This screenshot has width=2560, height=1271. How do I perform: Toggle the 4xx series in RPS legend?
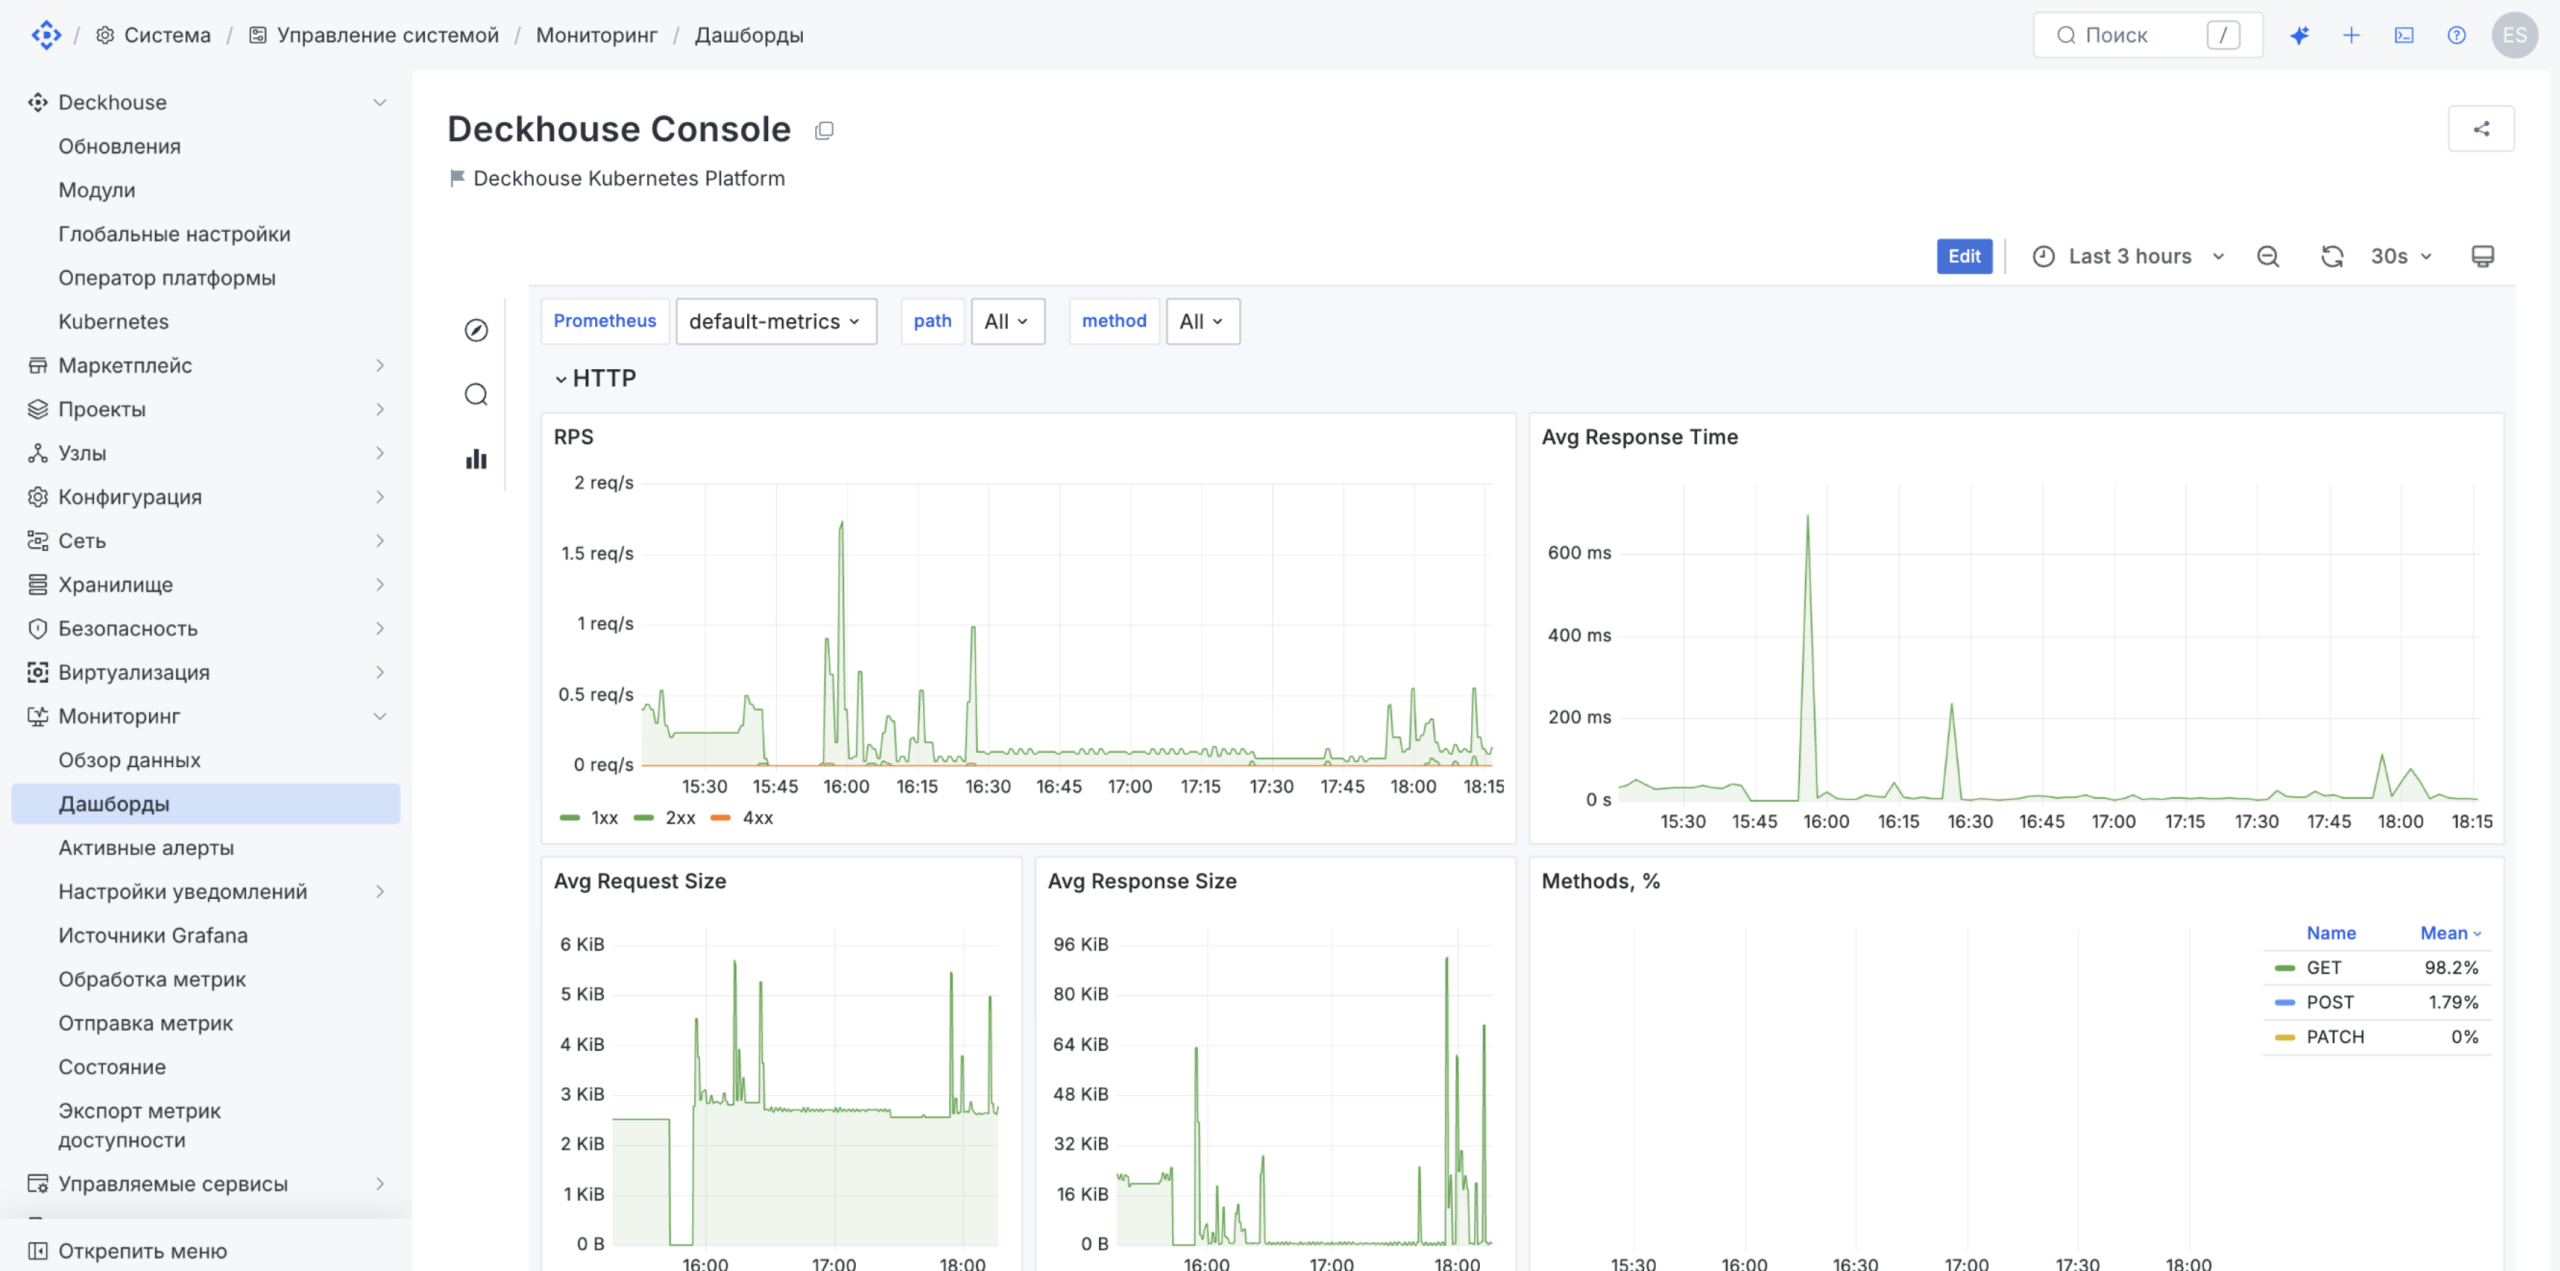click(x=742, y=818)
